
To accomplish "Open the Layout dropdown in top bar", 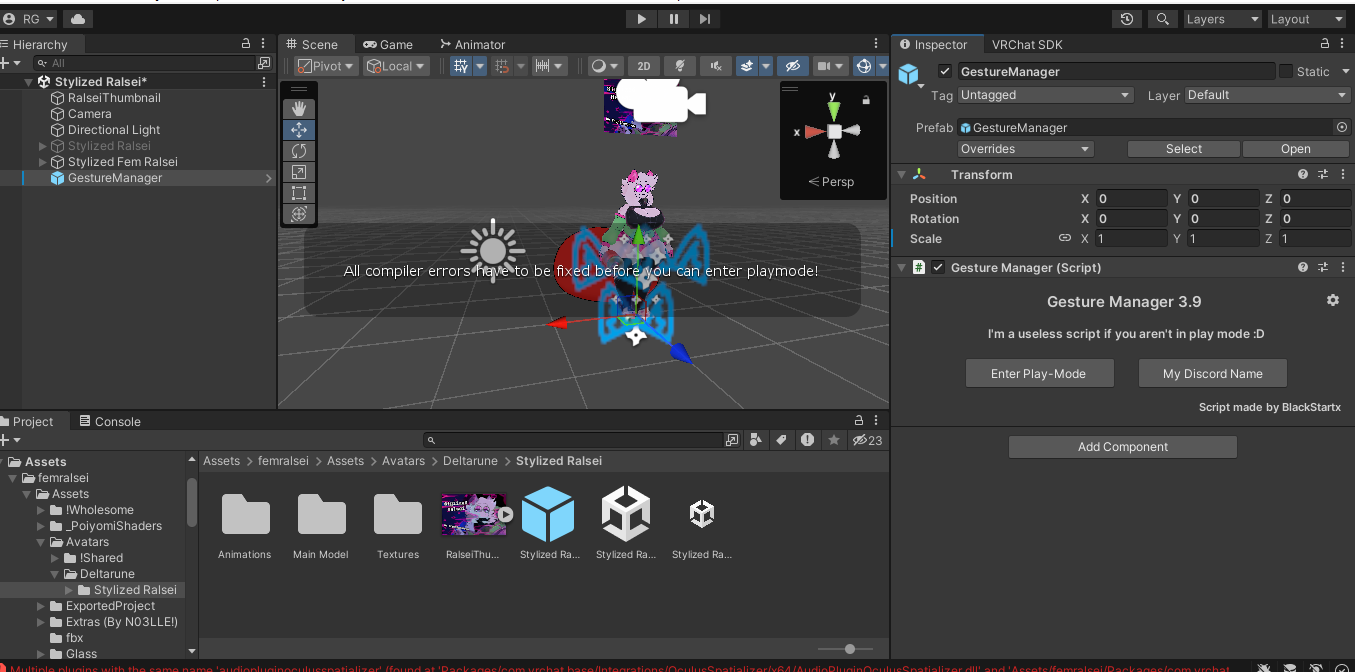I will click(x=1307, y=19).
